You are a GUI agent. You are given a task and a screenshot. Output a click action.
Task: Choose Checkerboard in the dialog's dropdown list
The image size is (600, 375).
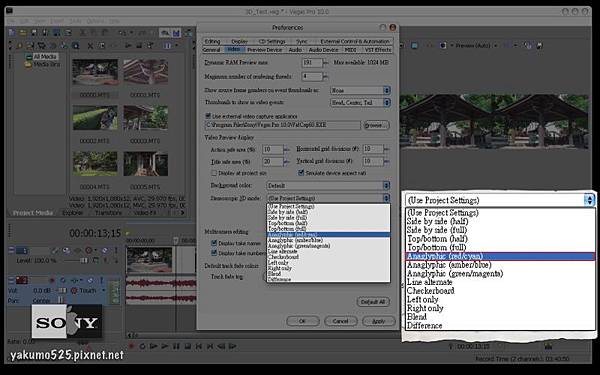[328, 257]
